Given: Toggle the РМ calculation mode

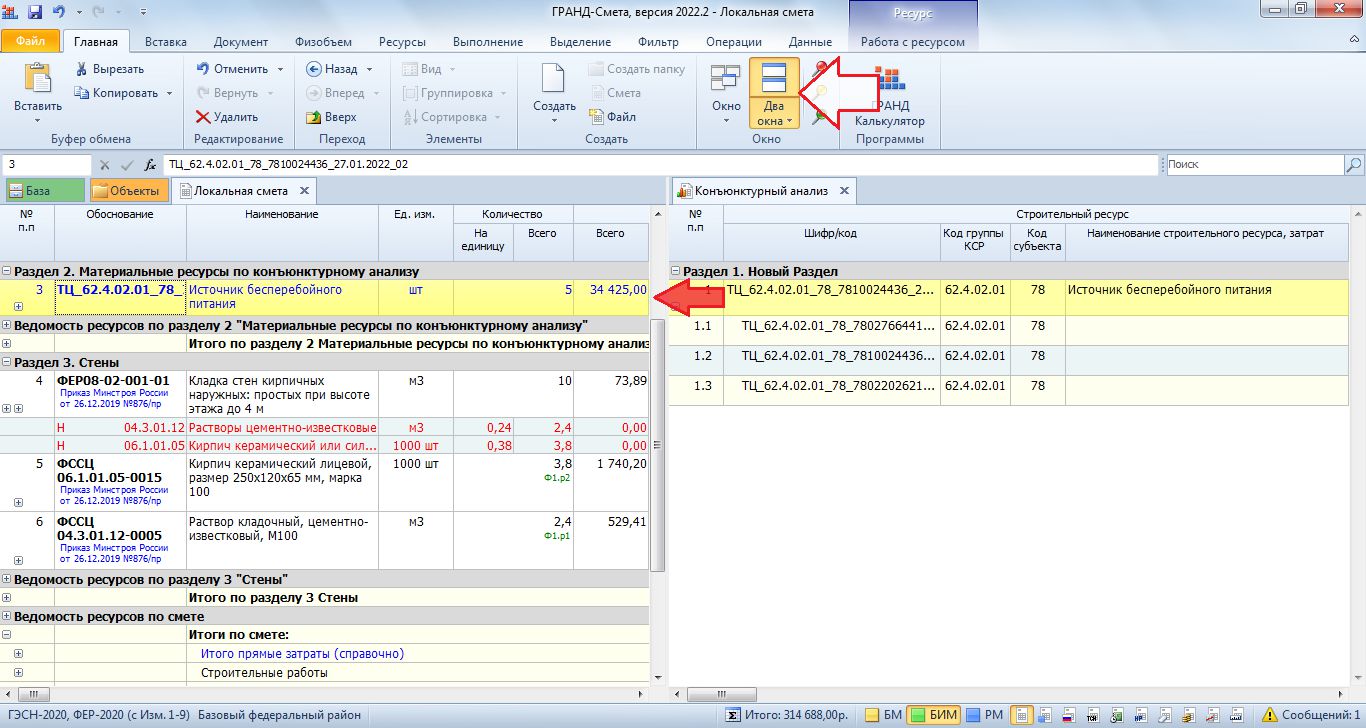Looking at the screenshot, I should (985, 715).
